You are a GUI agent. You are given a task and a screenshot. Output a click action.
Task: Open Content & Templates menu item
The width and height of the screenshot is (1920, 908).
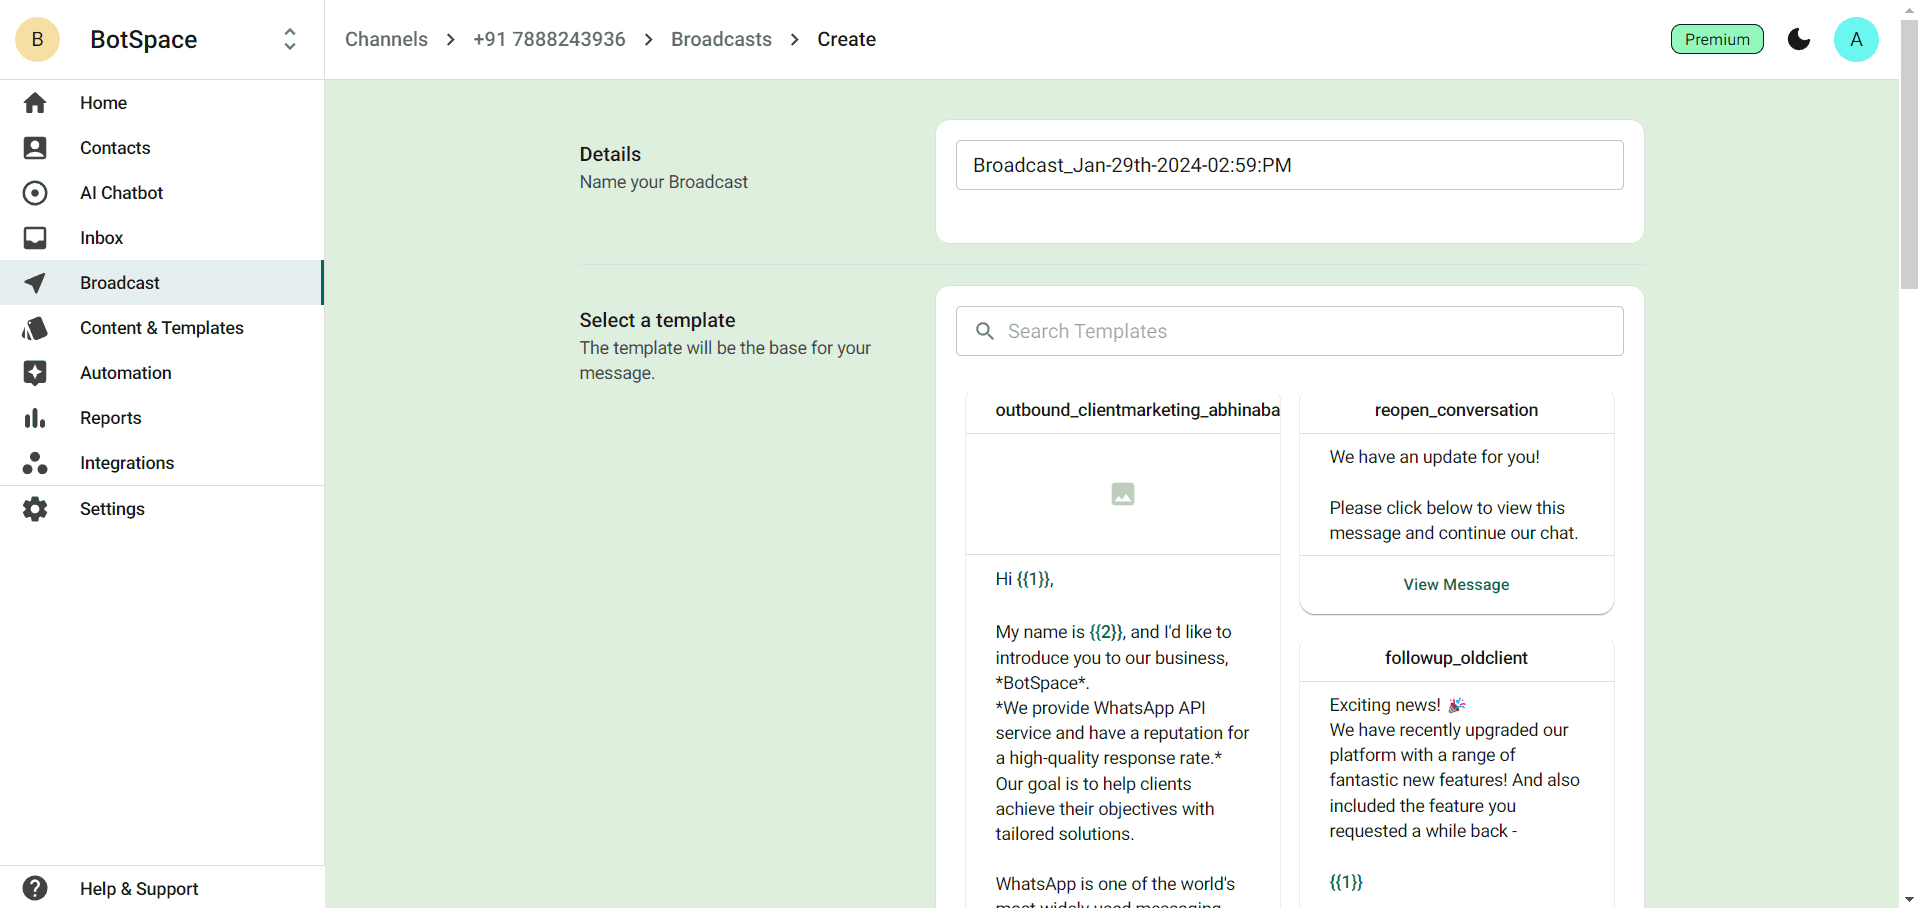pyautogui.click(x=162, y=328)
